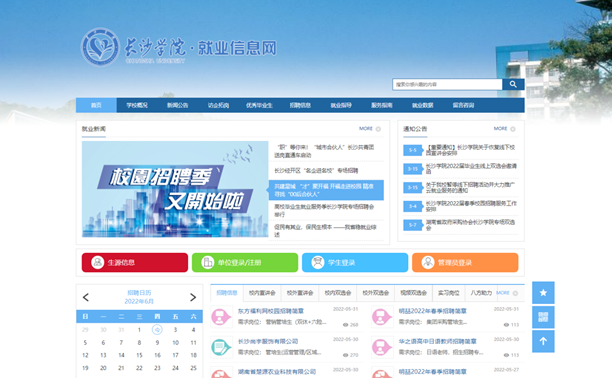The height and width of the screenshot is (378, 612).
Task: Switch to the 校内宣讲会 tab
Action: 262,293
